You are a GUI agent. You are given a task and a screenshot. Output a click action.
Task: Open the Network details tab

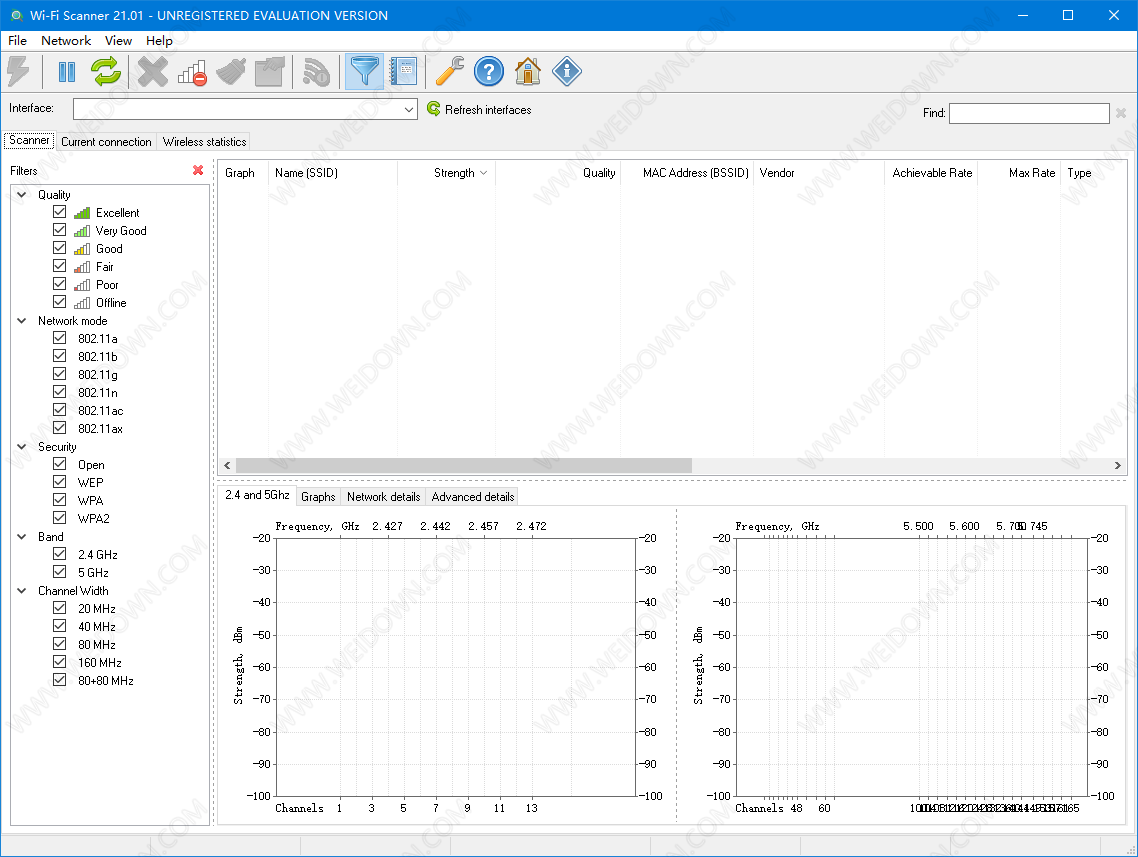[383, 496]
